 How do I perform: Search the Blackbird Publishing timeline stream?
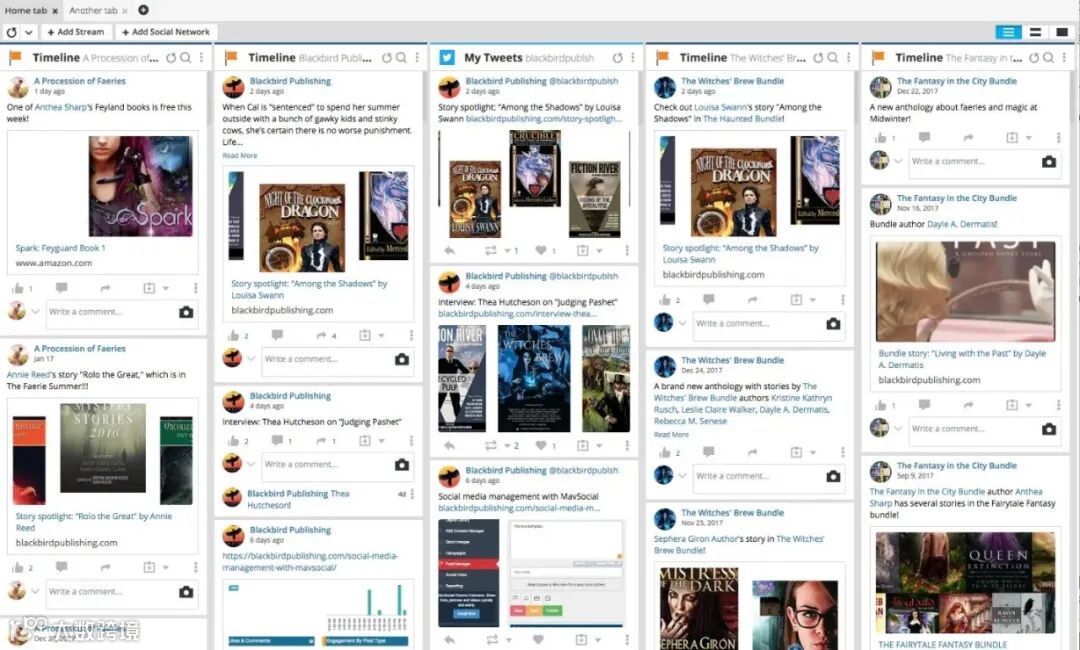point(402,58)
